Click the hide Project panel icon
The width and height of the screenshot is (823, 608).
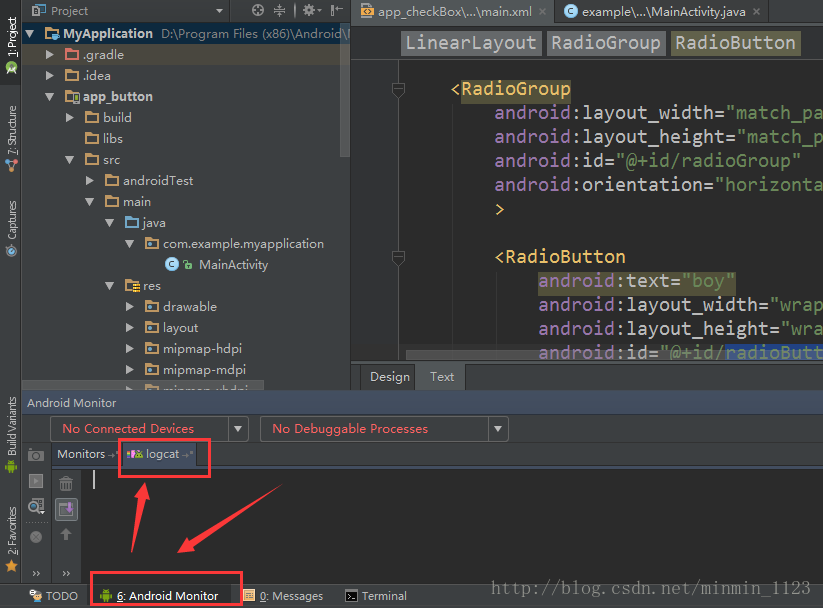(x=336, y=10)
